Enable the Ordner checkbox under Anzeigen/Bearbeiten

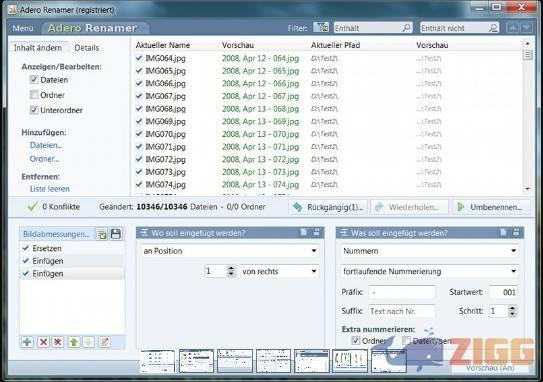pyautogui.click(x=34, y=95)
